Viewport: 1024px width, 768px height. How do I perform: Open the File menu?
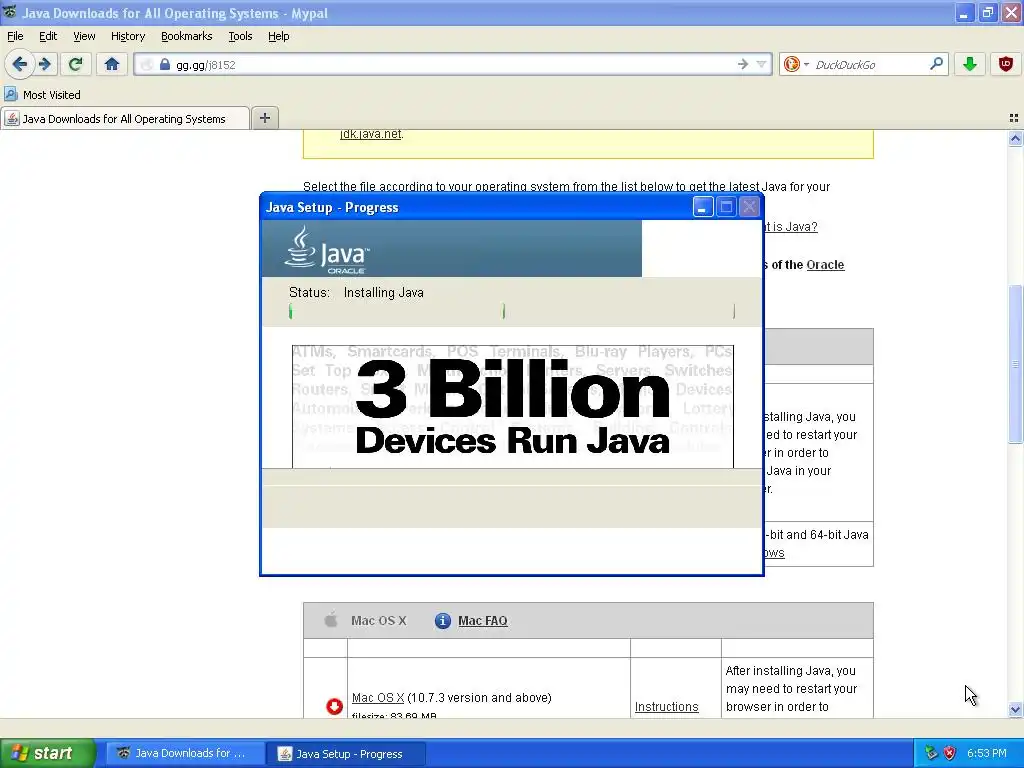coord(15,36)
